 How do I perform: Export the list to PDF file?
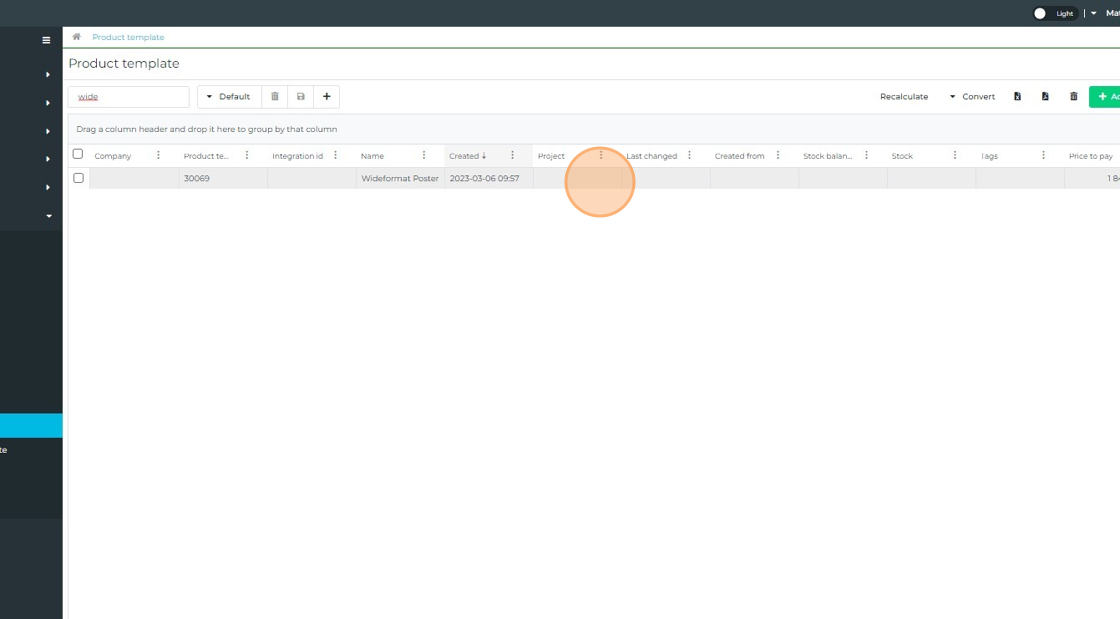coord(1045,97)
